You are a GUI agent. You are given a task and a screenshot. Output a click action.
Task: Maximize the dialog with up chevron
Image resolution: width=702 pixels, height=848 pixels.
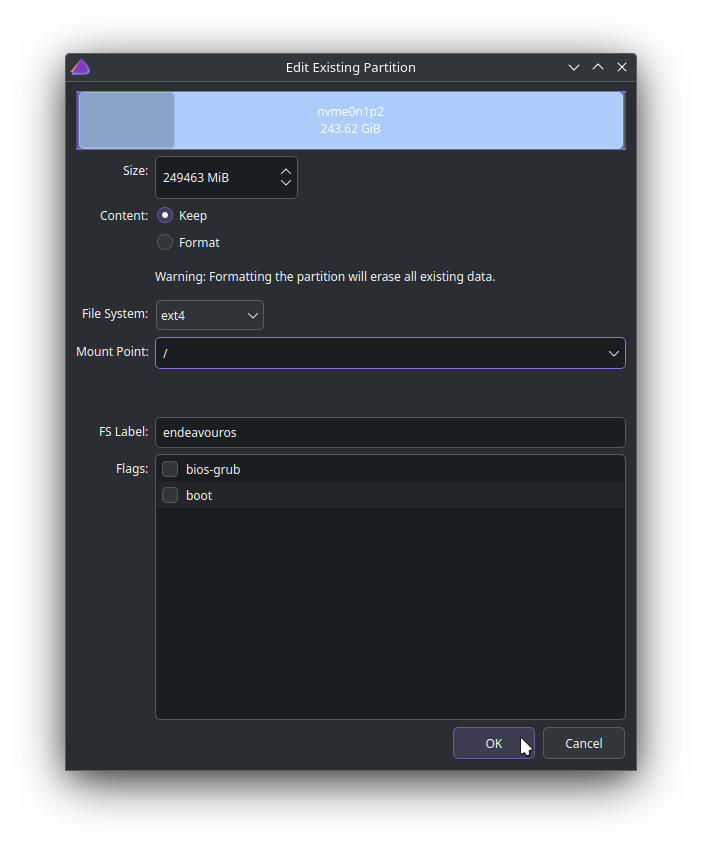[598, 67]
